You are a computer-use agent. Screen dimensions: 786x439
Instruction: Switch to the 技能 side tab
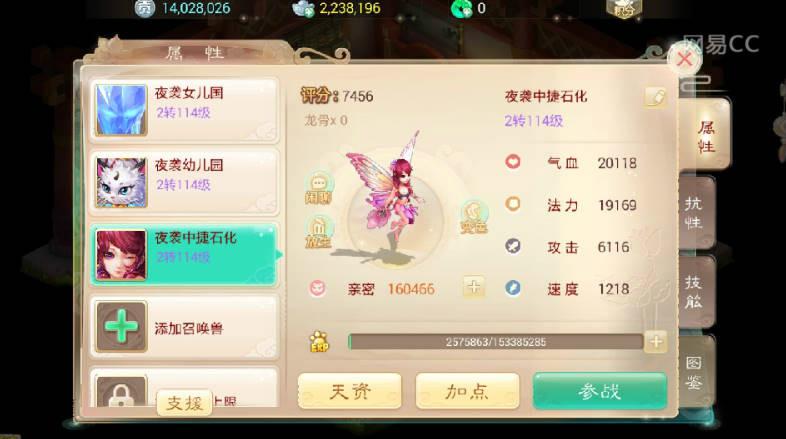[x=696, y=292]
